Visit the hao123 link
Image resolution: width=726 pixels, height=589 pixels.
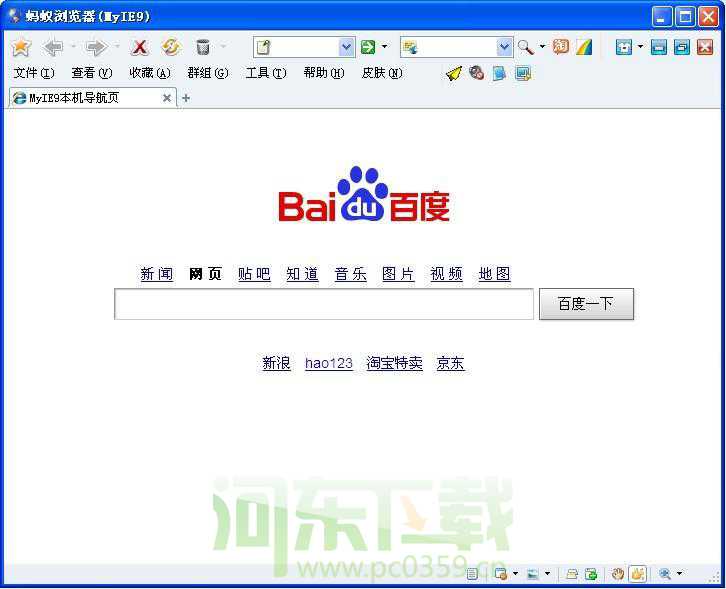(x=329, y=363)
